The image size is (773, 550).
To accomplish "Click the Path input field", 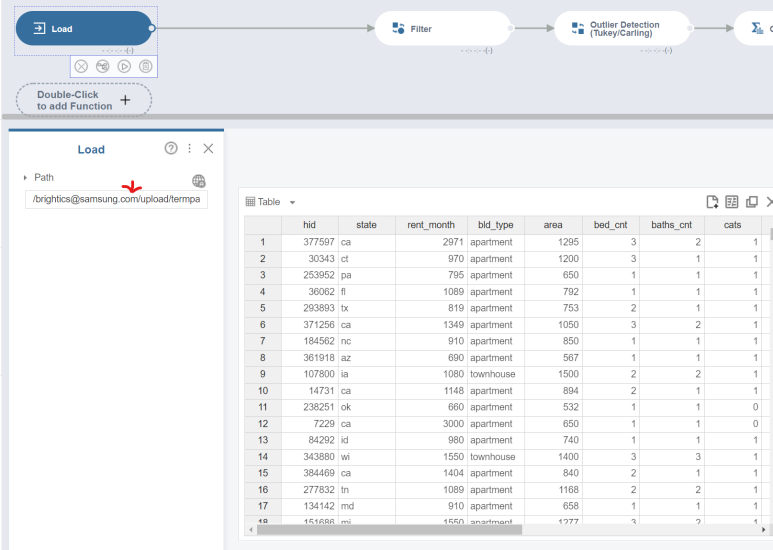I will [116, 199].
